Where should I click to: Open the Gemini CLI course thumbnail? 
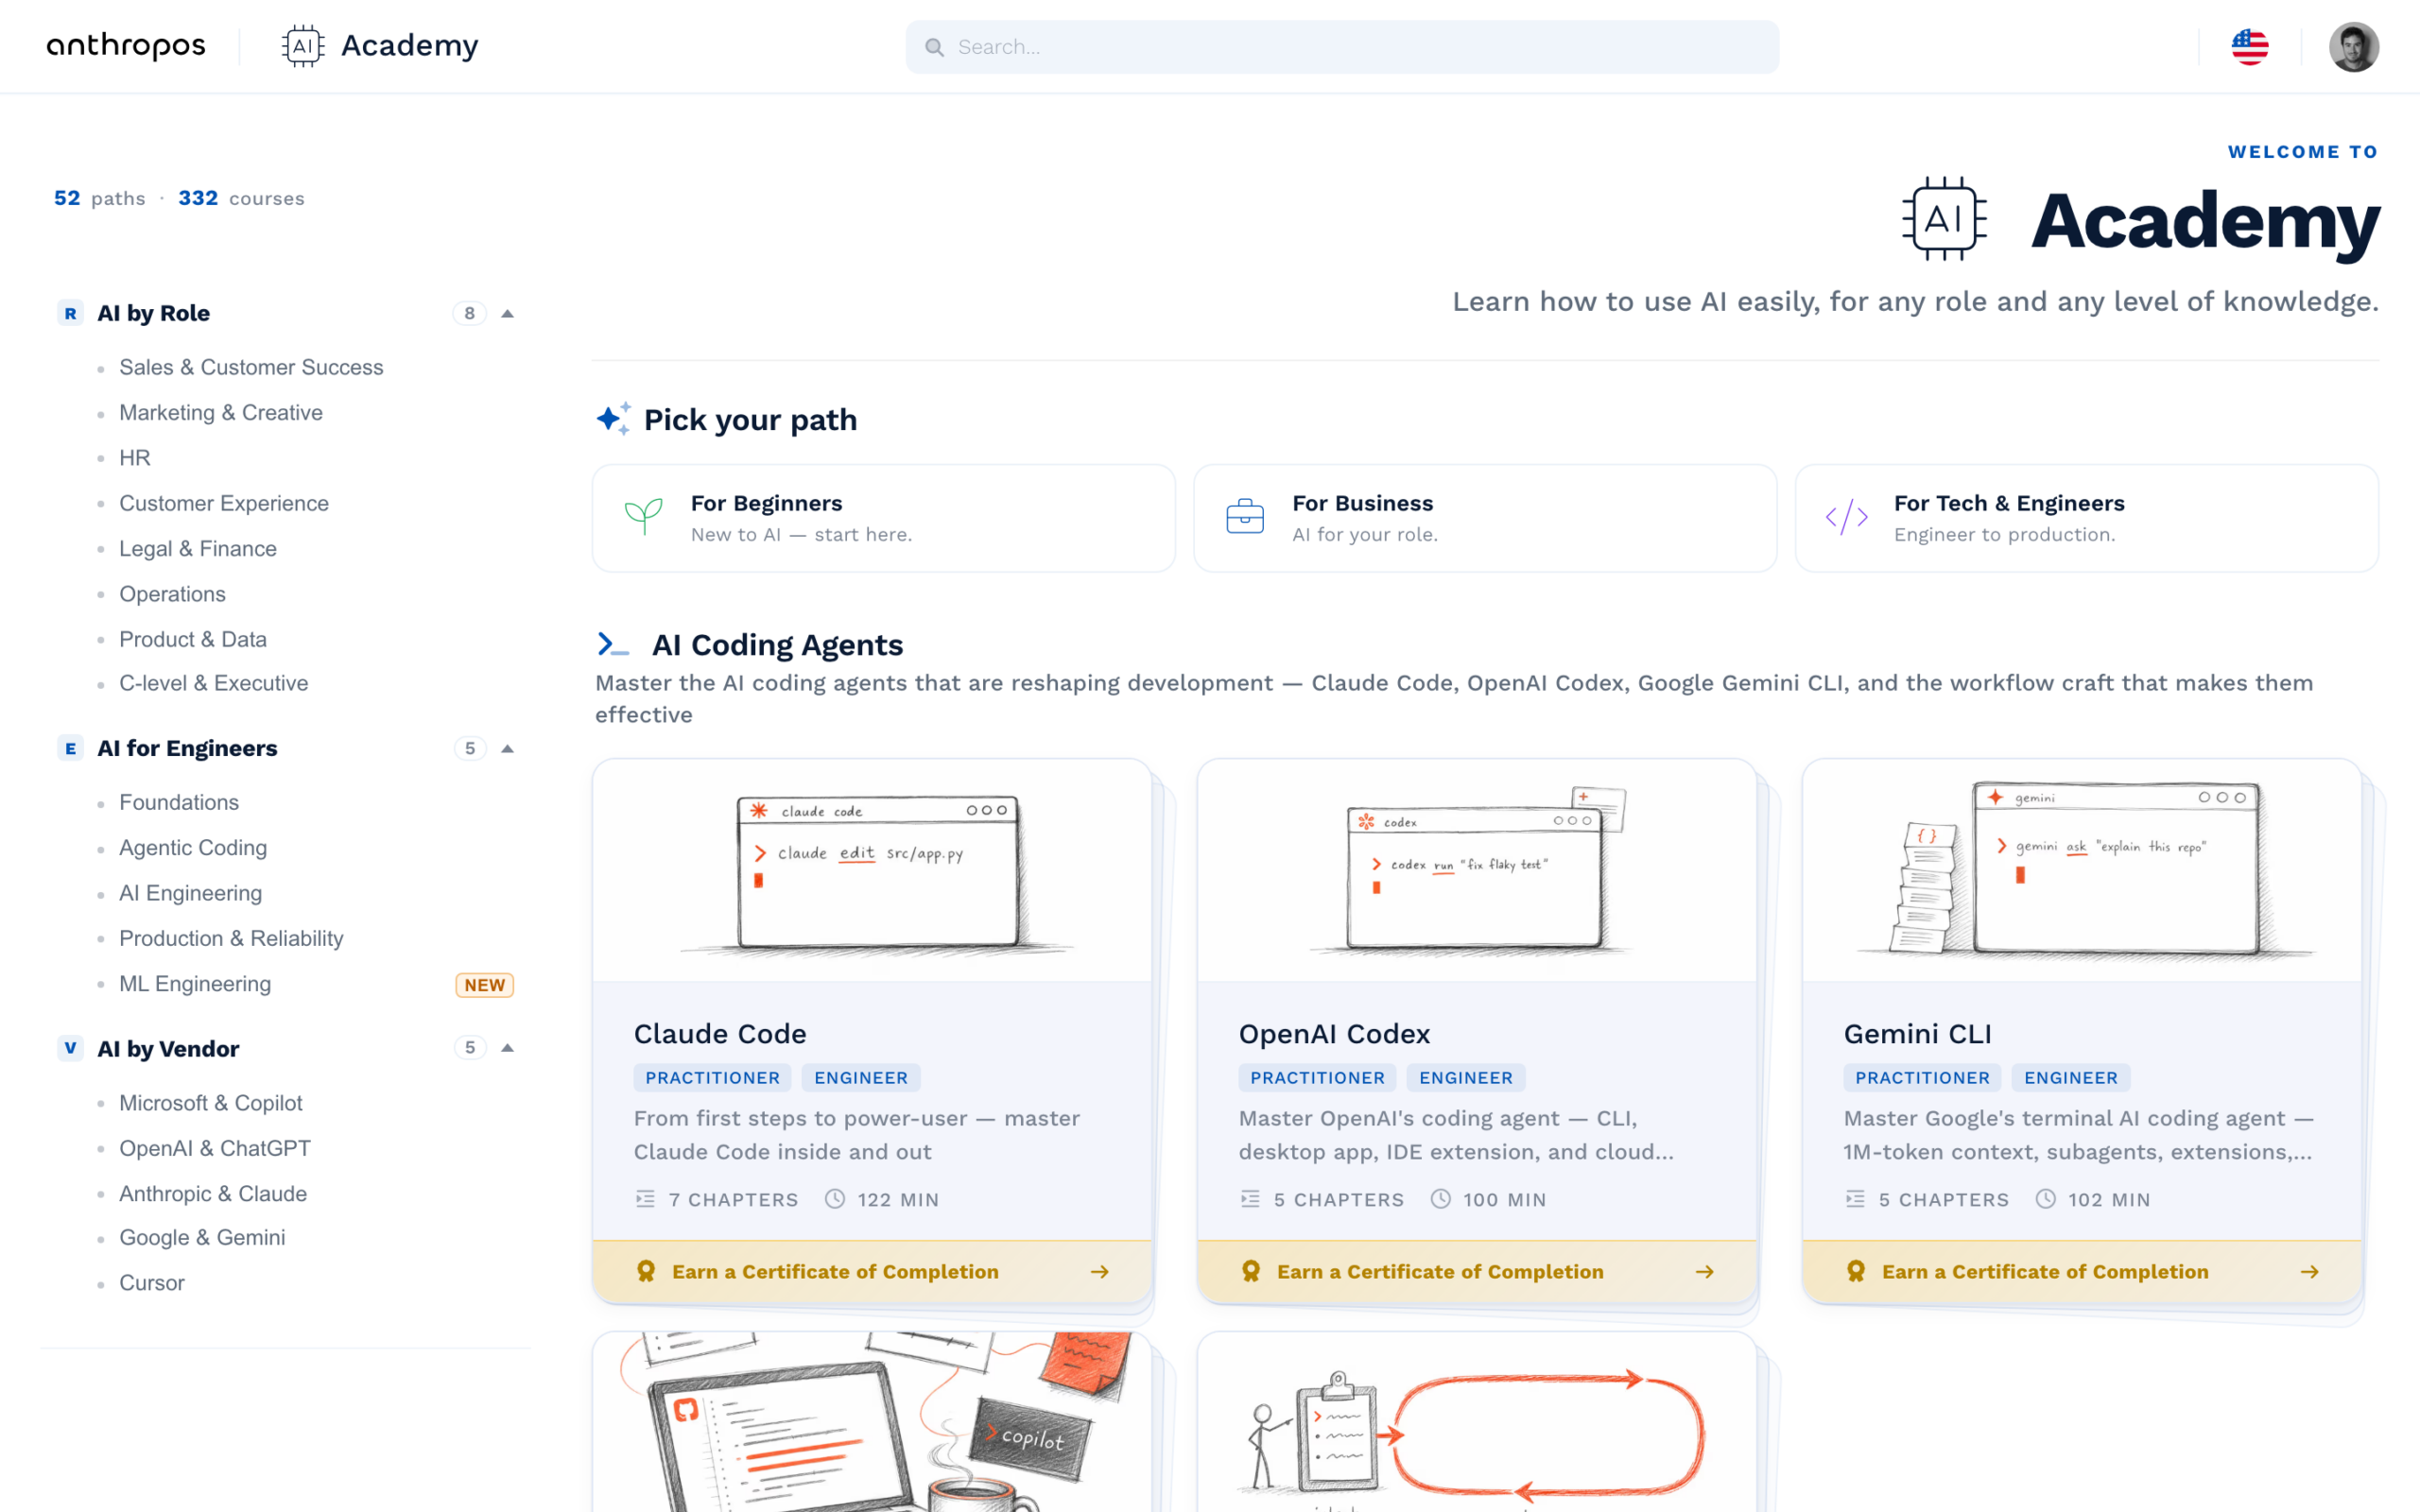(2082, 870)
